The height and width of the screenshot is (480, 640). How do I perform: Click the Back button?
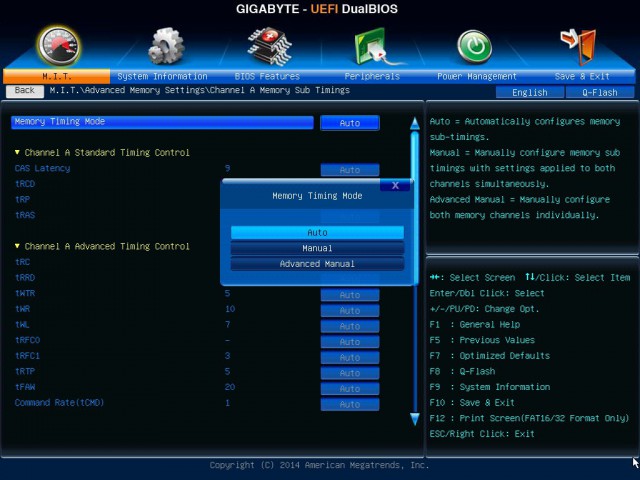(24, 91)
